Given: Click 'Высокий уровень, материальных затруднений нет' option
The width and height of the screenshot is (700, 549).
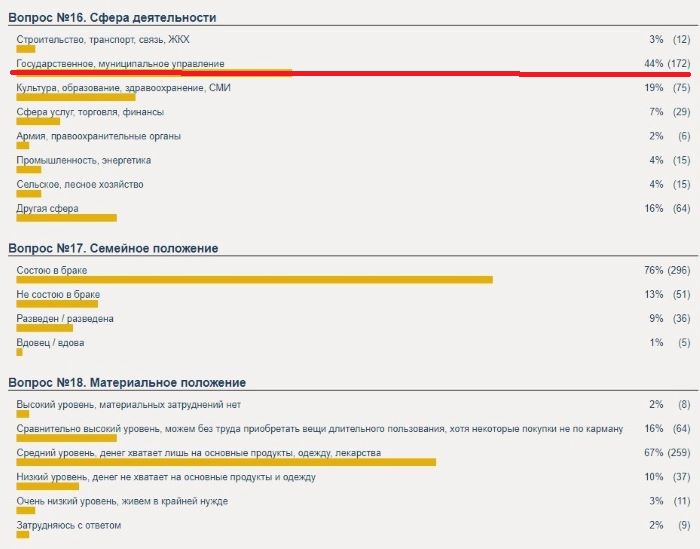Looking at the screenshot, I should [129, 405].
